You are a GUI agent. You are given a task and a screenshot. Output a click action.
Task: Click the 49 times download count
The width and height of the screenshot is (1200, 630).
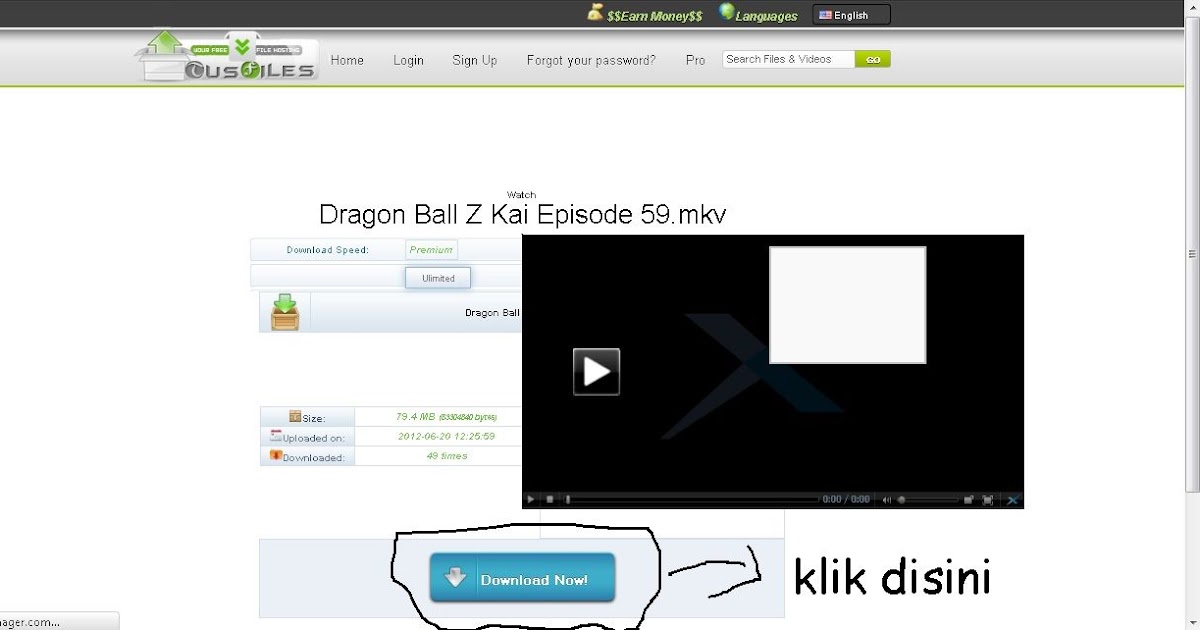click(x=446, y=456)
